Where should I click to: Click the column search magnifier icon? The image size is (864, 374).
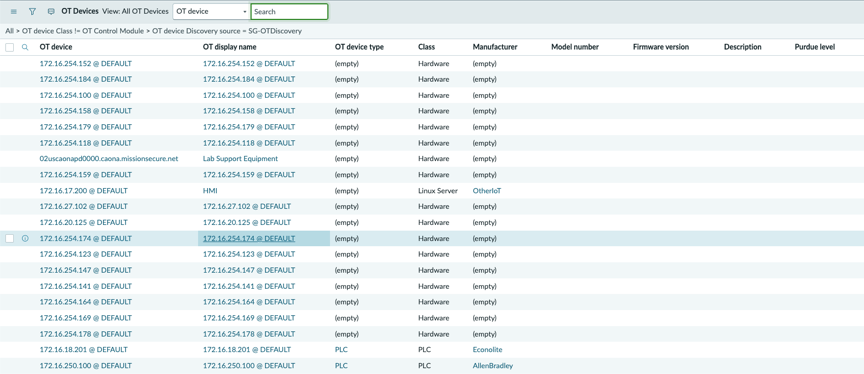(25, 47)
